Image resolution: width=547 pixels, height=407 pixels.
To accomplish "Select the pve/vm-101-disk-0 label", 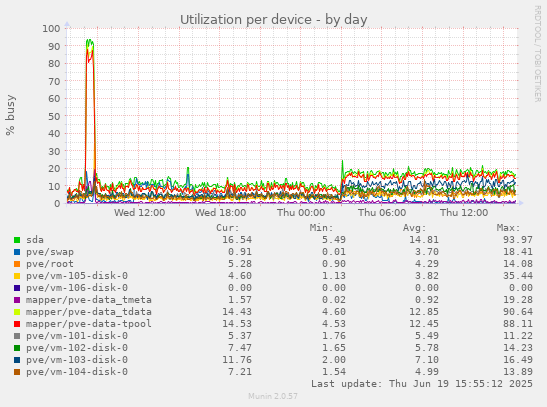I will click(x=77, y=336).
